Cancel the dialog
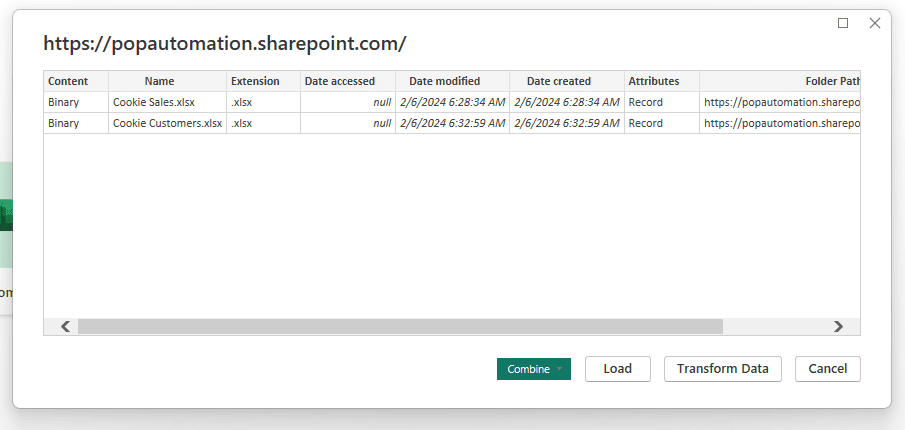The image size is (905, 430). 827,369
